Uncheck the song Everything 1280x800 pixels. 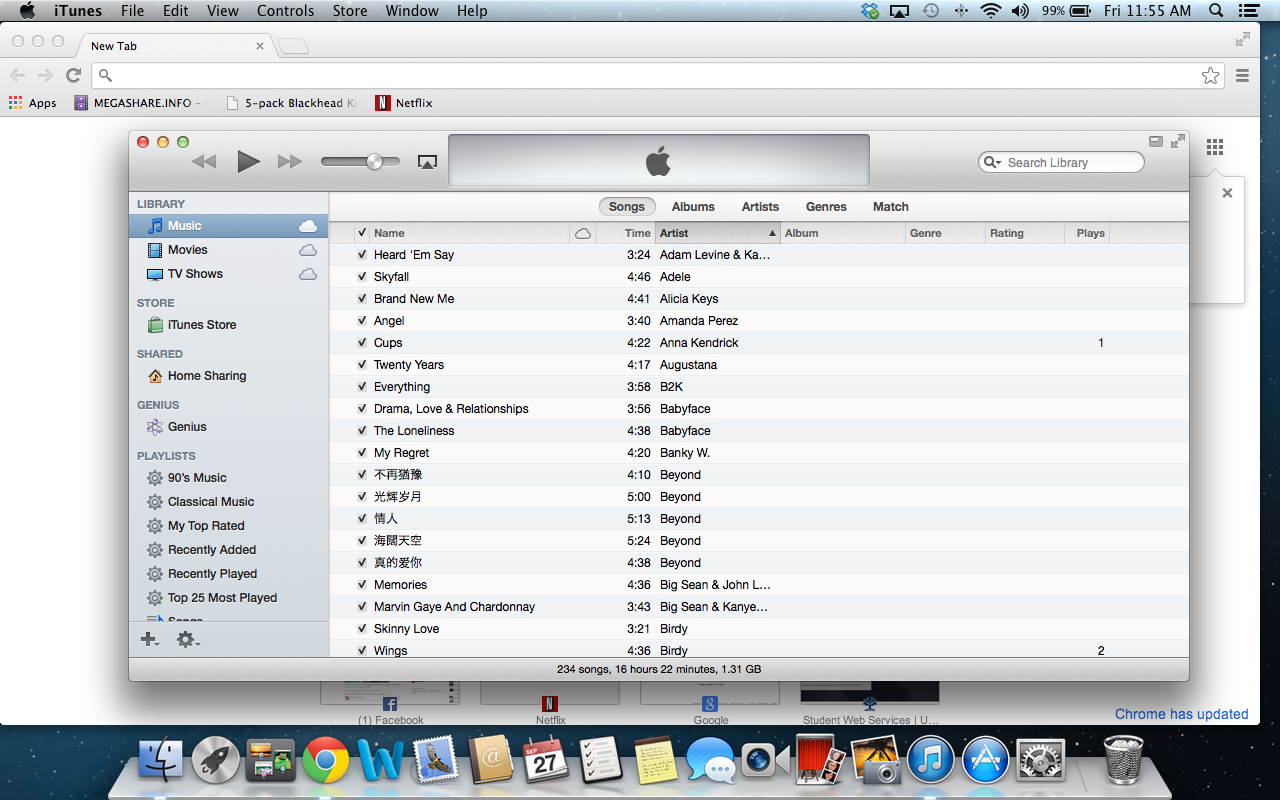click(362, 387)
